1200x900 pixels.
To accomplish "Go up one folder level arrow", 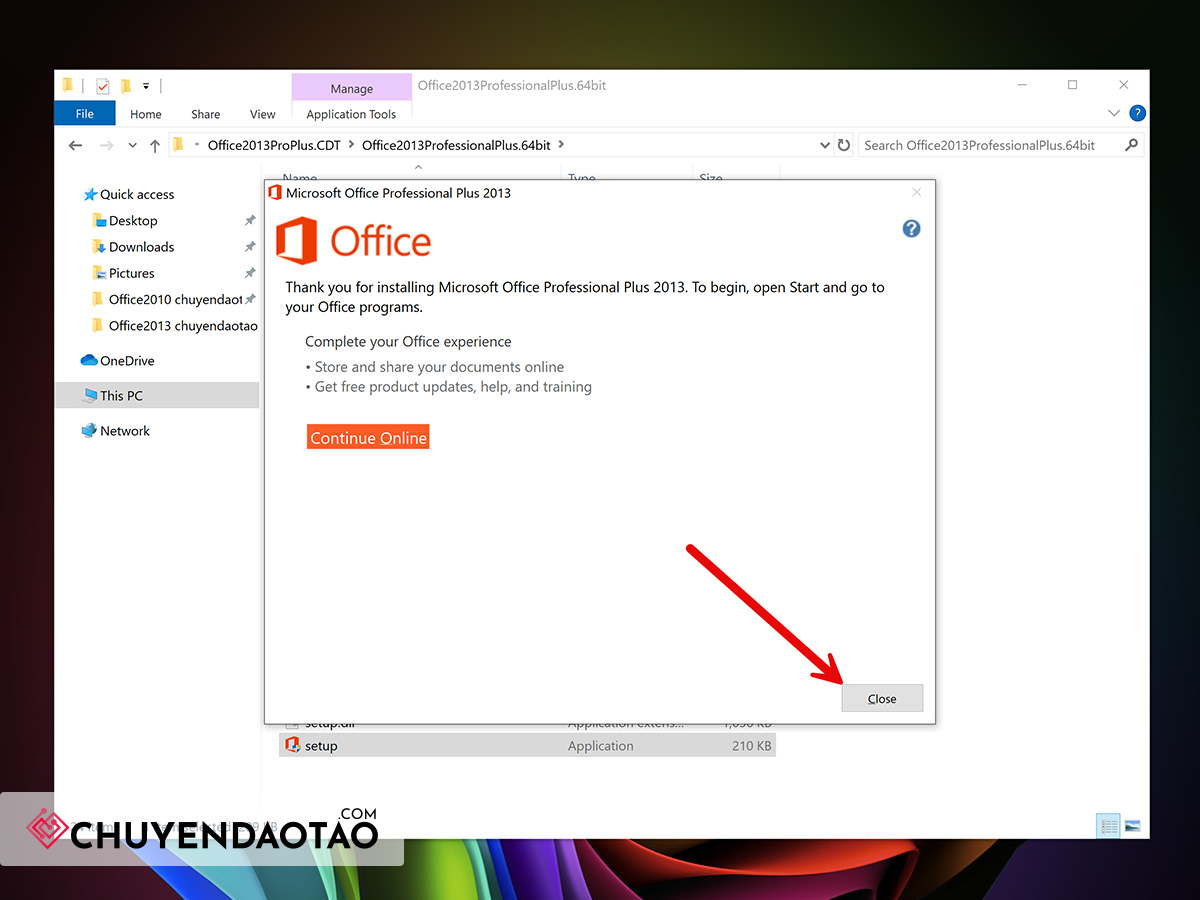I will (155, 146).
